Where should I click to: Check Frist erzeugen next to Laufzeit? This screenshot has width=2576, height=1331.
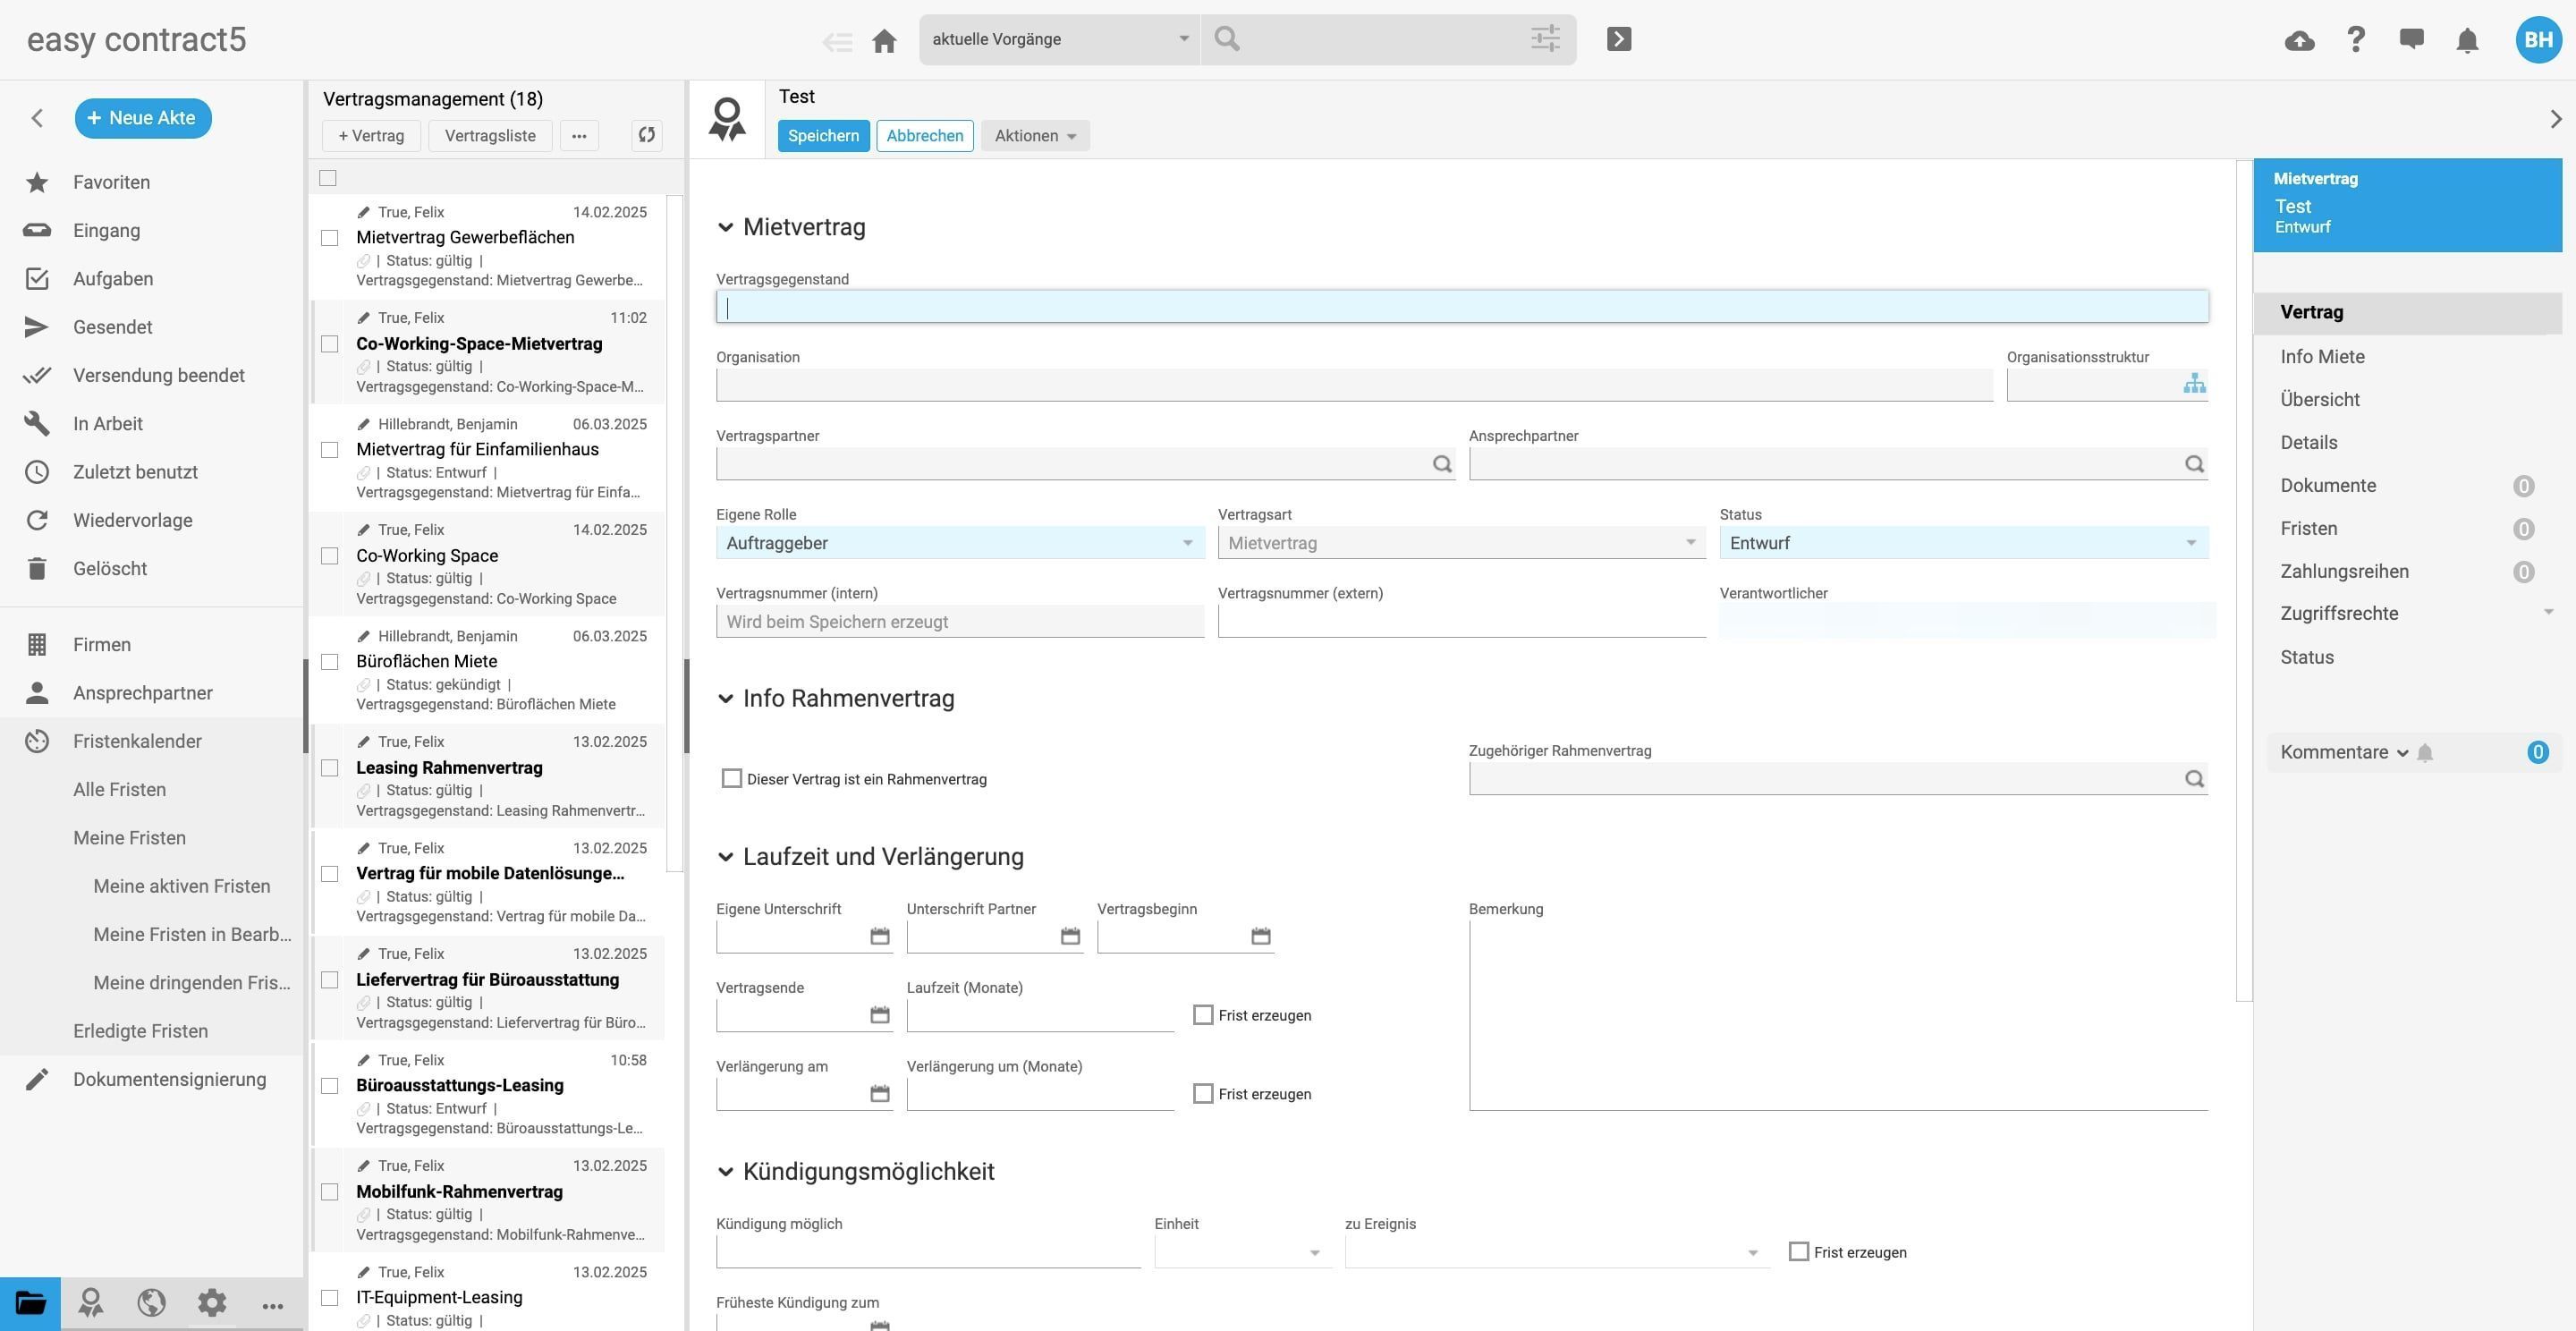tap(1202, 1014)
